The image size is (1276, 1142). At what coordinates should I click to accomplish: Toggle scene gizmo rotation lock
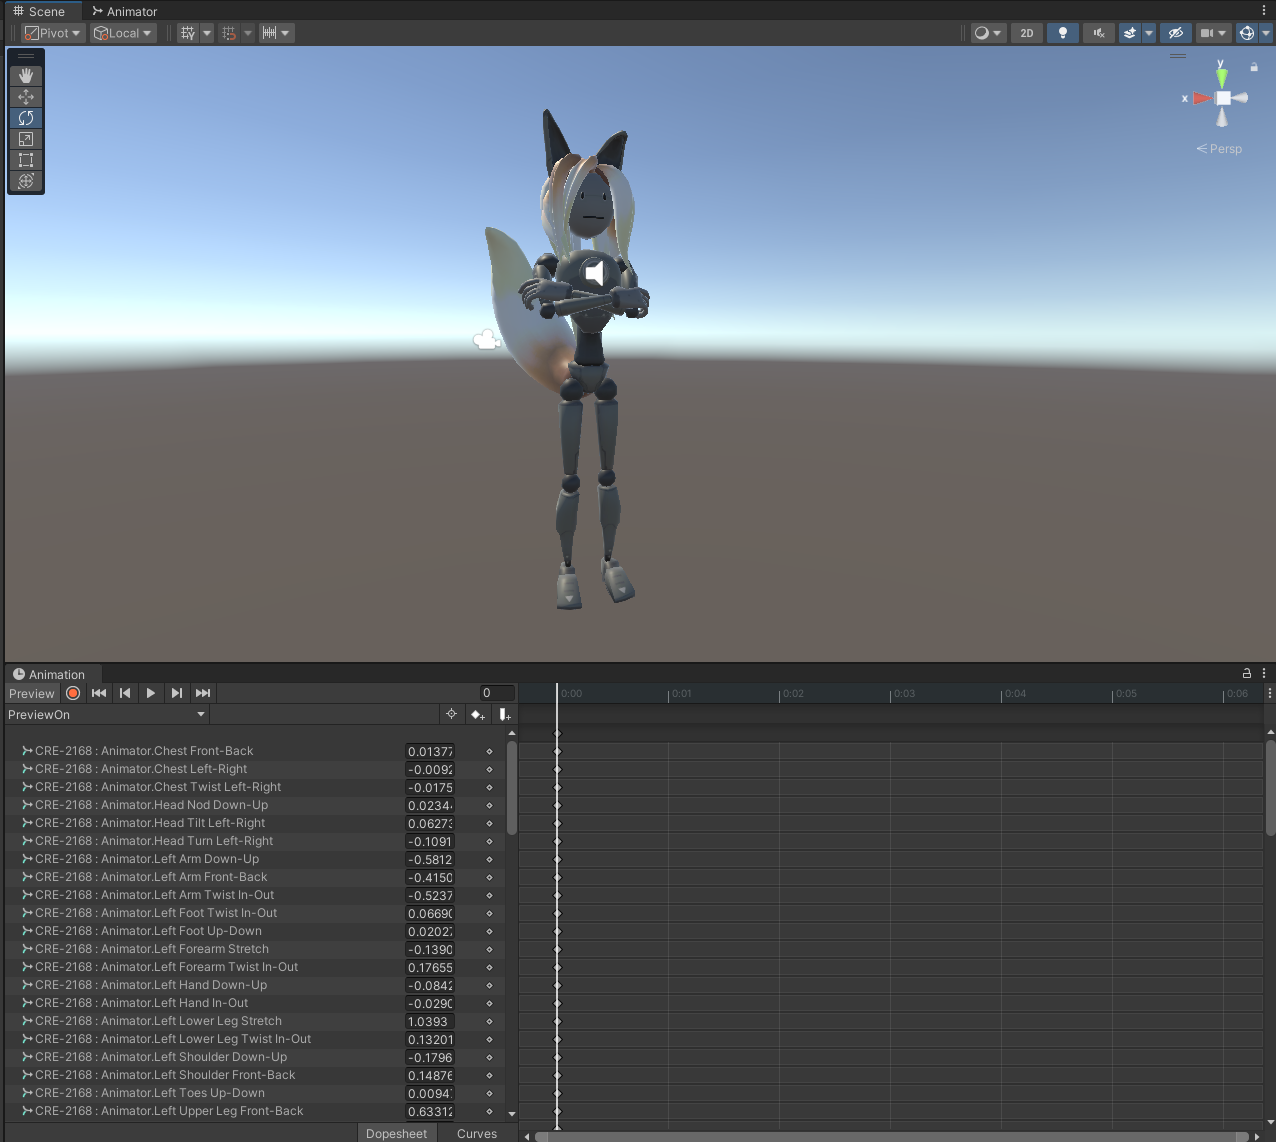[x=1254, y=68]
